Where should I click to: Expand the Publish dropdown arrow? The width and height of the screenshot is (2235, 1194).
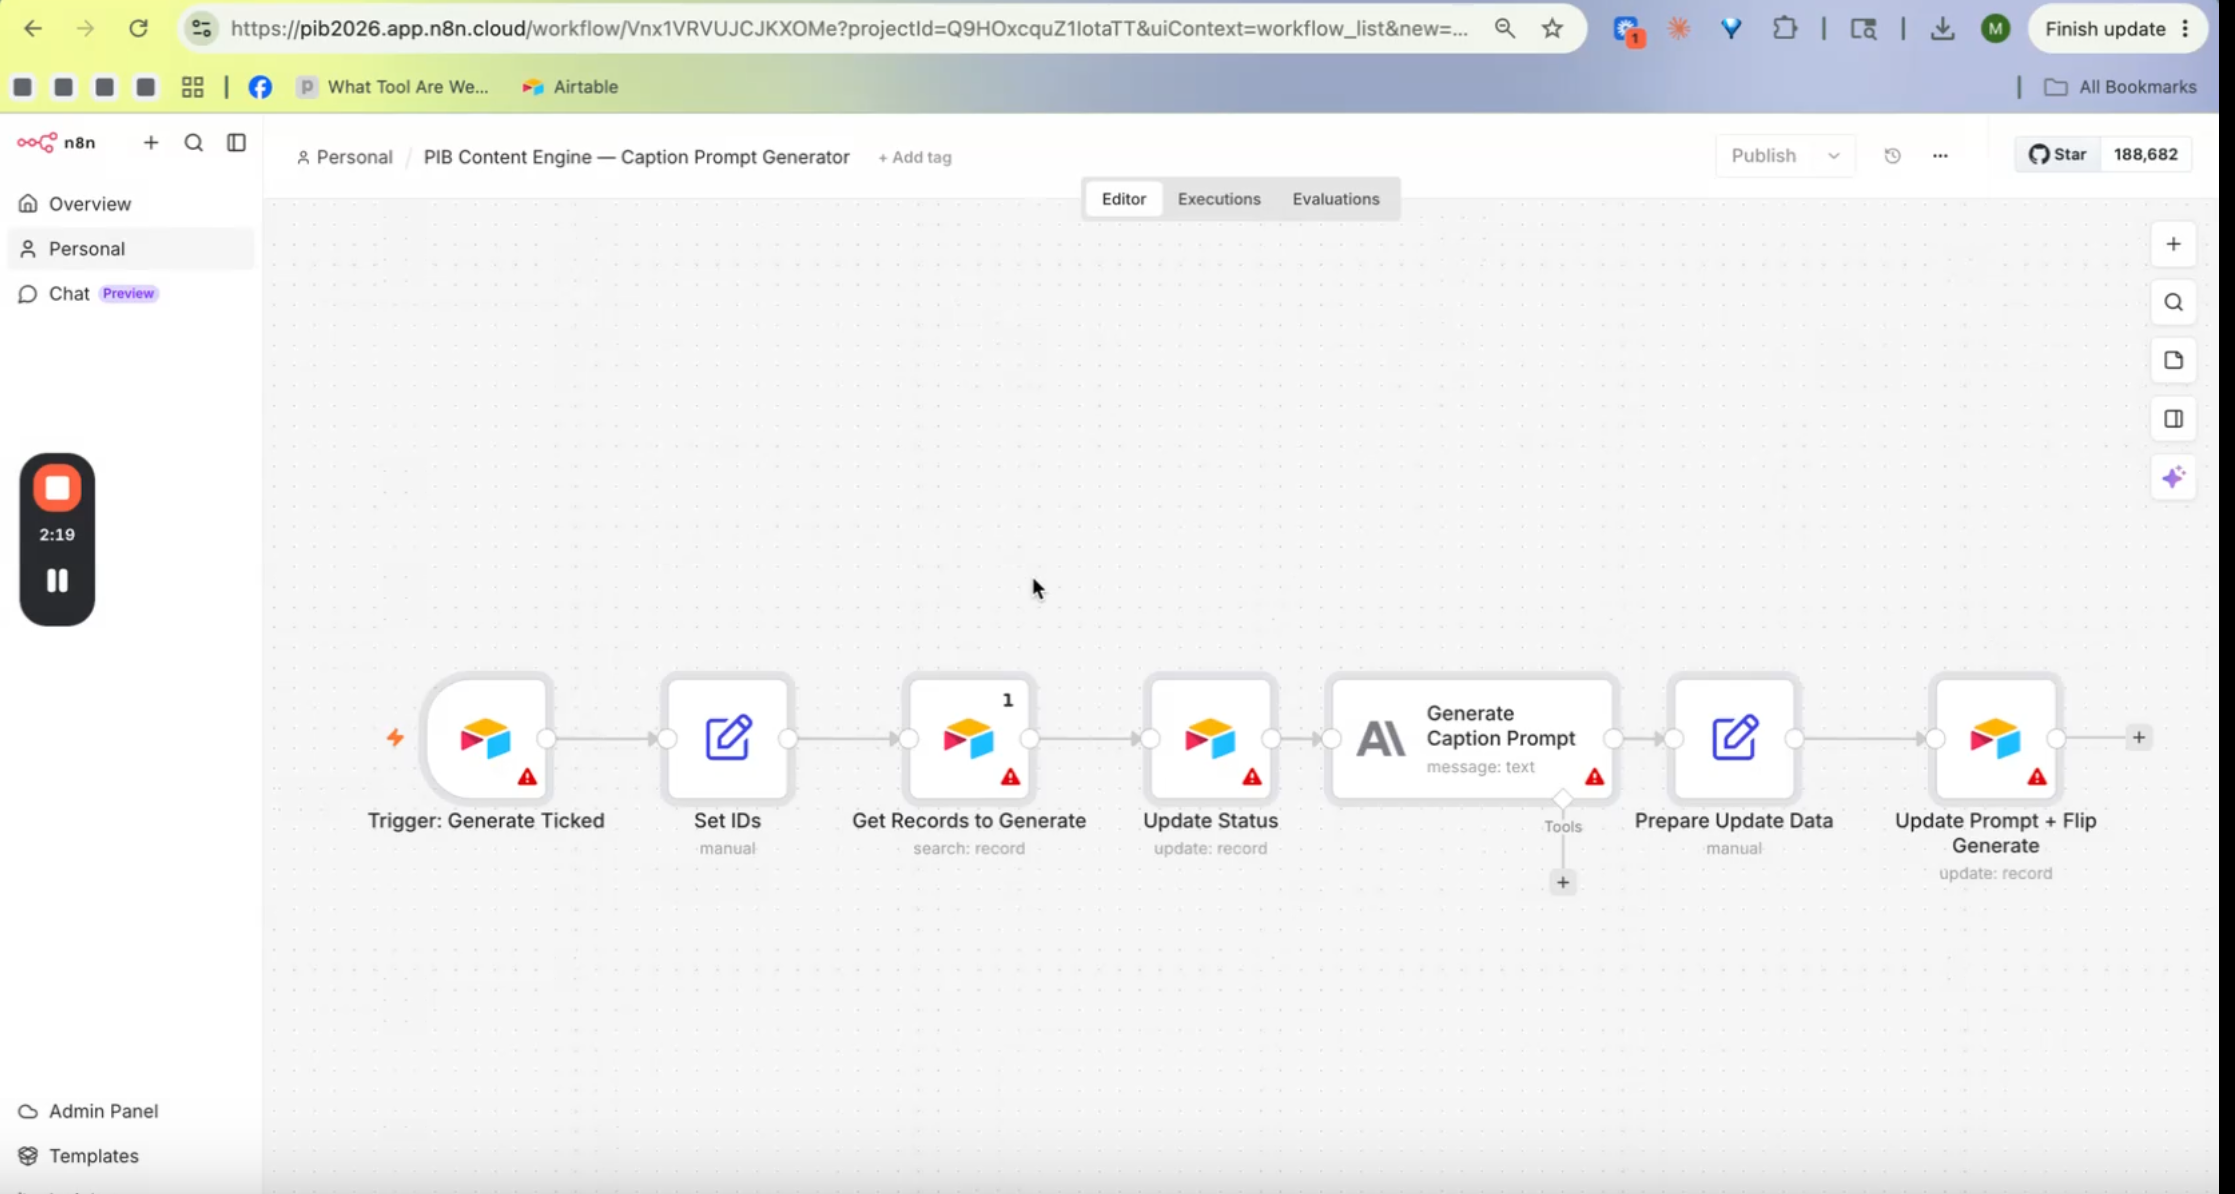(1834, 156)
